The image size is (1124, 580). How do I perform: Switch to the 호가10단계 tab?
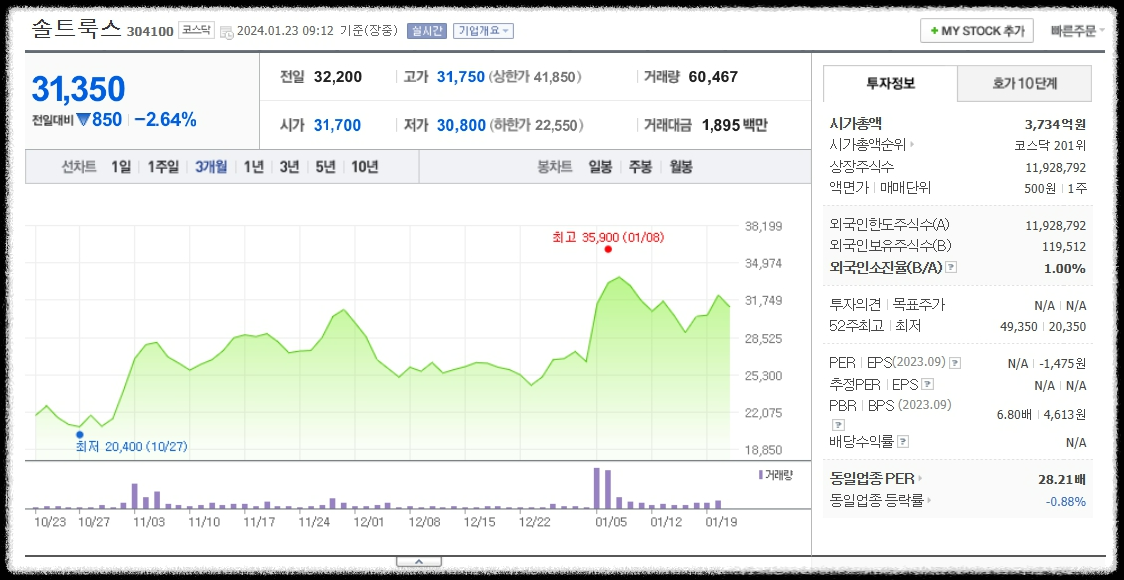click(x=1024, y=83)
